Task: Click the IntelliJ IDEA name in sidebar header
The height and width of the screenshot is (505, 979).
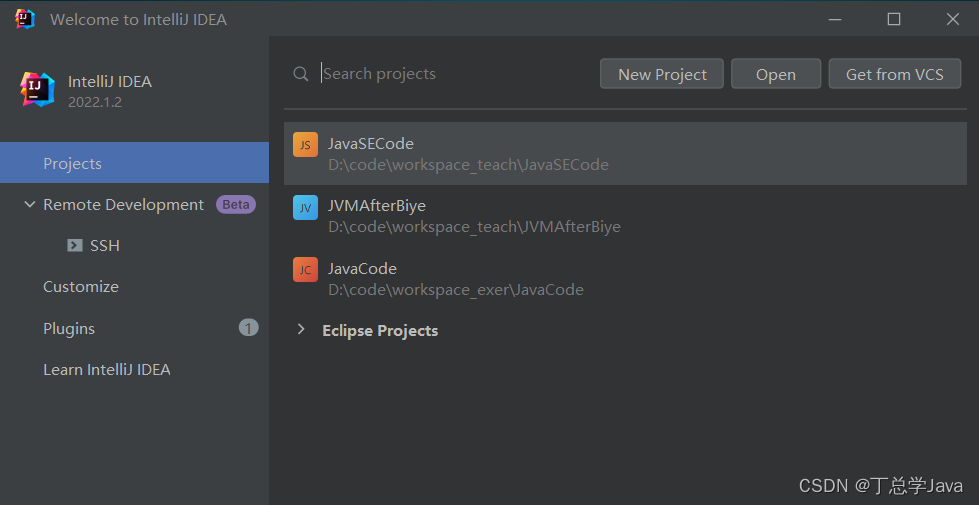Action: pos(110,82)
